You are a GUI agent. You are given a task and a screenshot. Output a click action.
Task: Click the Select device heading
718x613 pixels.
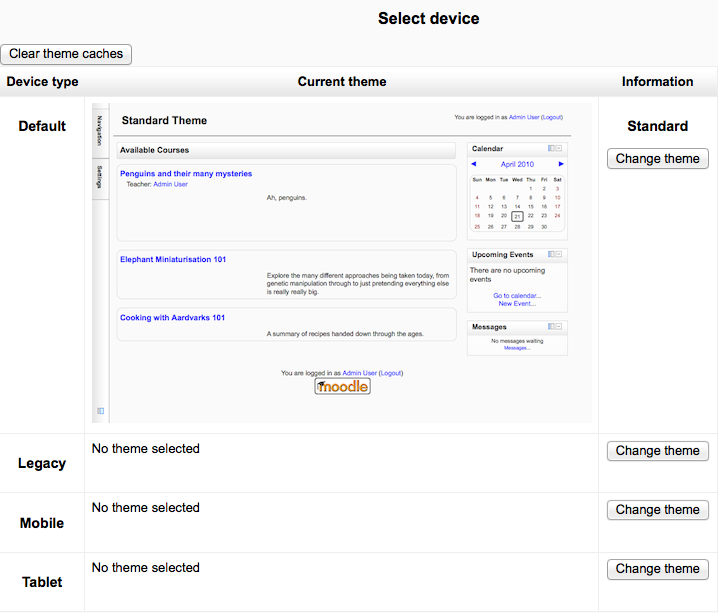pos(429,19)
